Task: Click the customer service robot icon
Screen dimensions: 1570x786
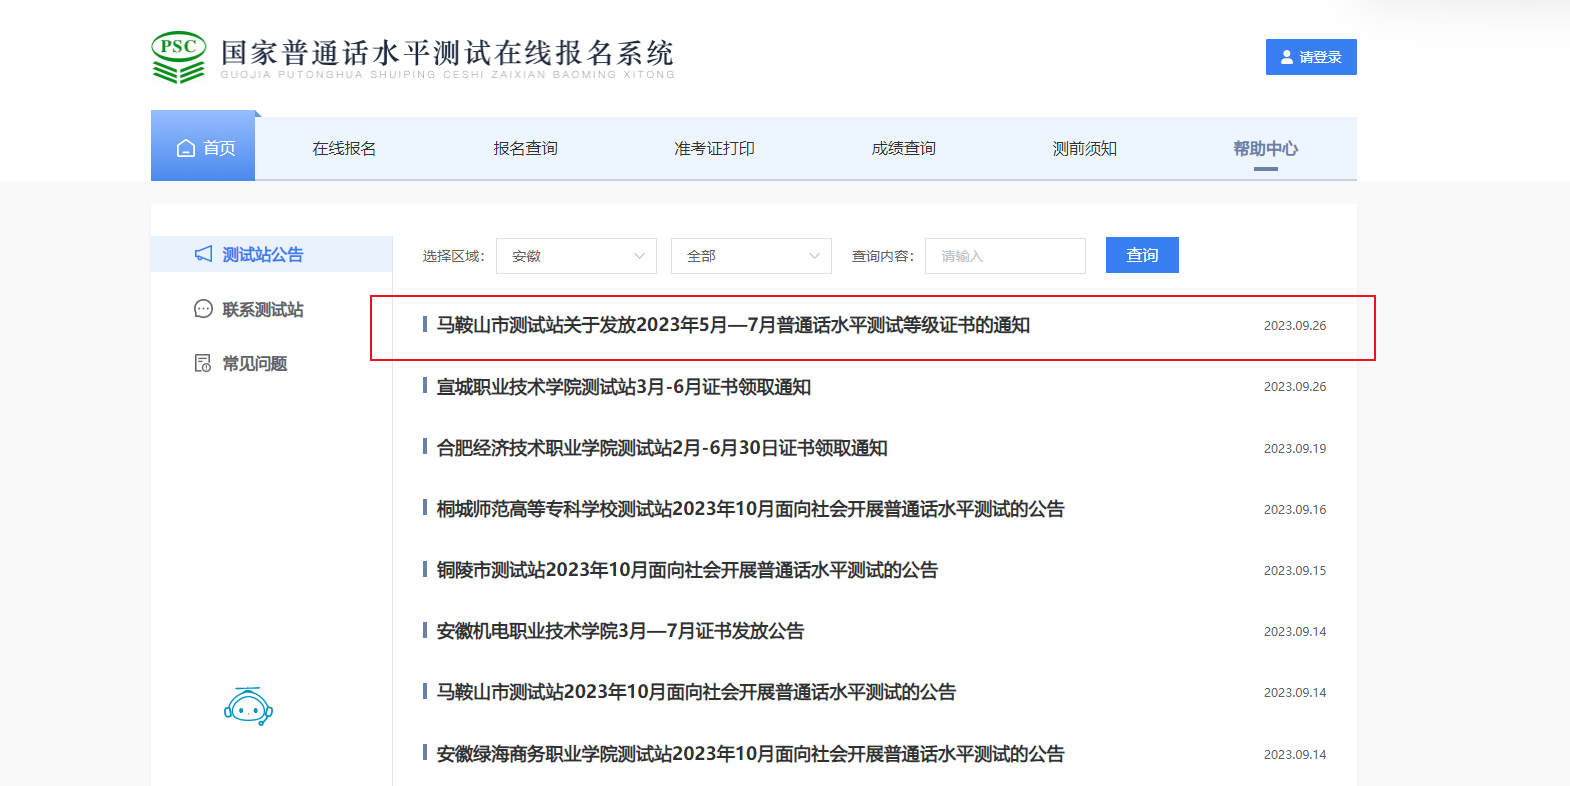Action: (x=248, y=706)
